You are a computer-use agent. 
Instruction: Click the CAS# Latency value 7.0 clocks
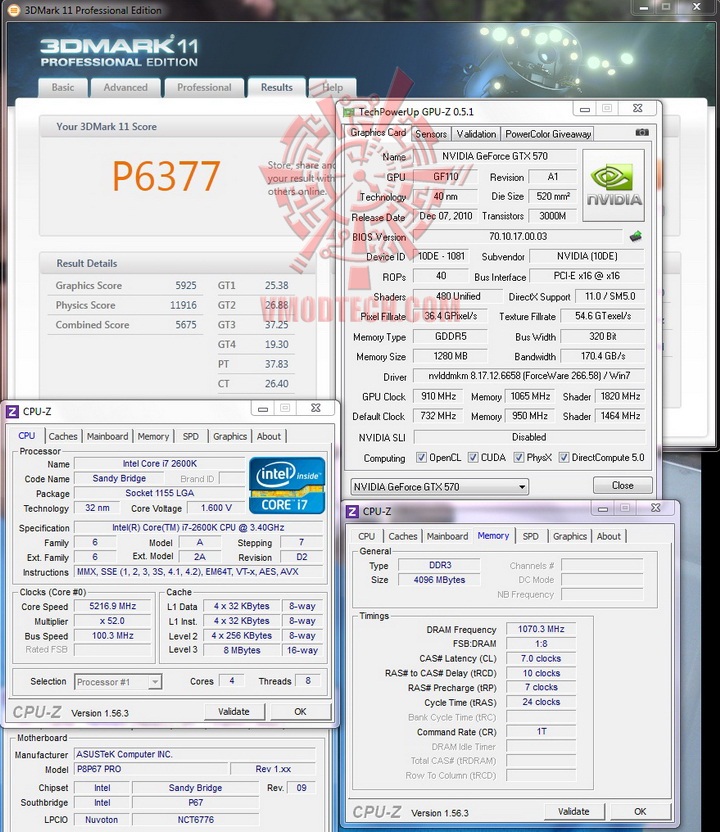[x=541, y=658]
